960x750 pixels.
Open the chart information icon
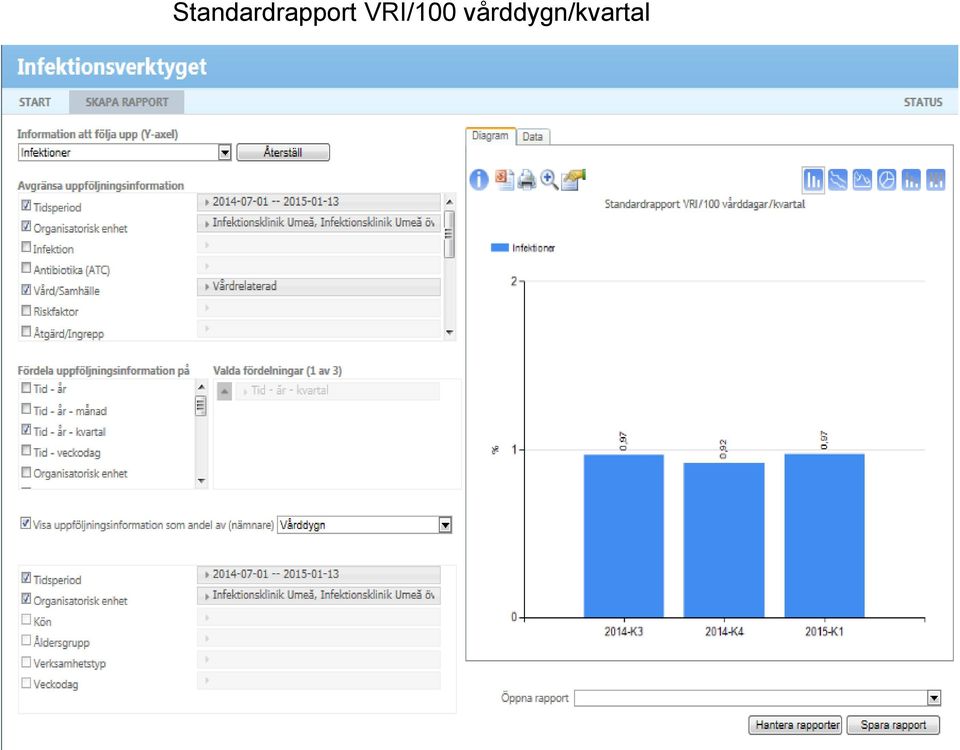(x=479, y=179)
